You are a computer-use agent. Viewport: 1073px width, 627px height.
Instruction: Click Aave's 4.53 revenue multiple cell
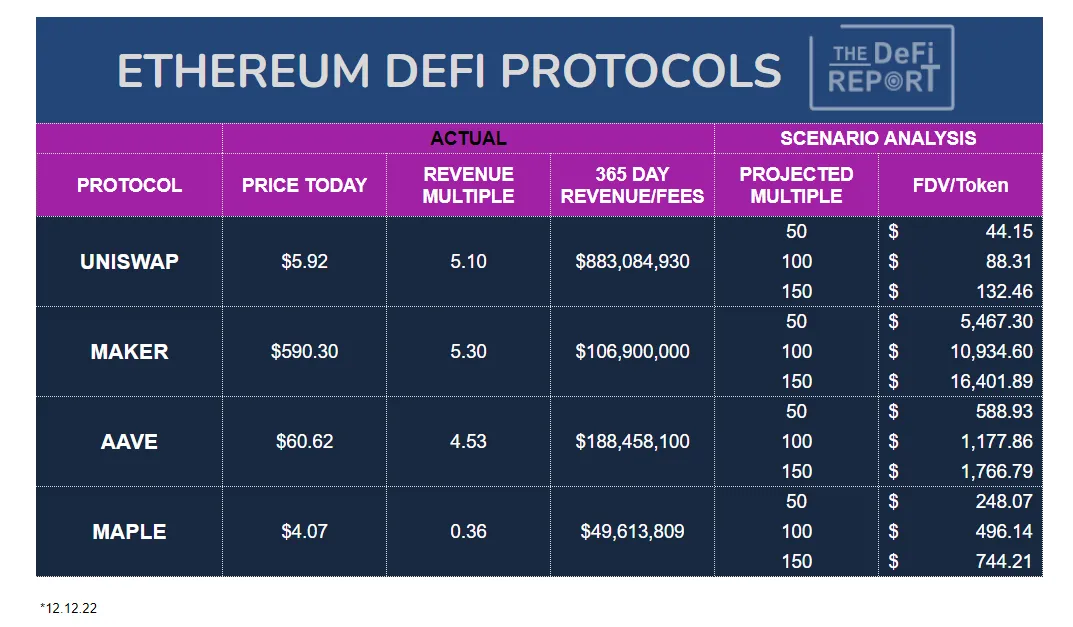pyautogui.click(x=468, y=442)
